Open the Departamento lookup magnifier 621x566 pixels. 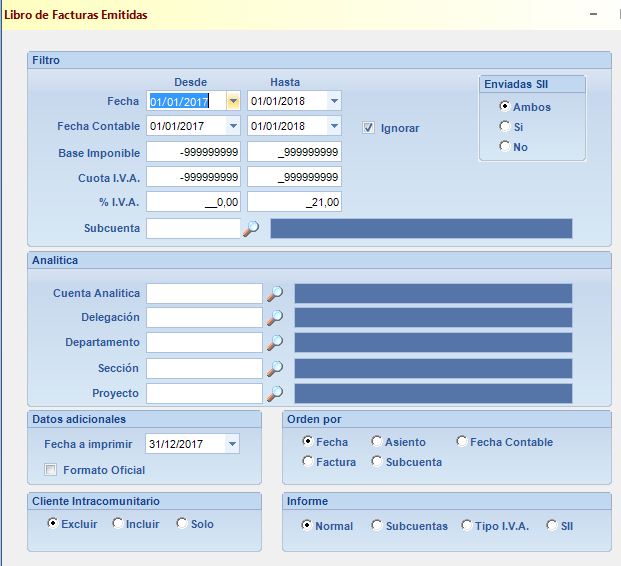coord(274,343)
